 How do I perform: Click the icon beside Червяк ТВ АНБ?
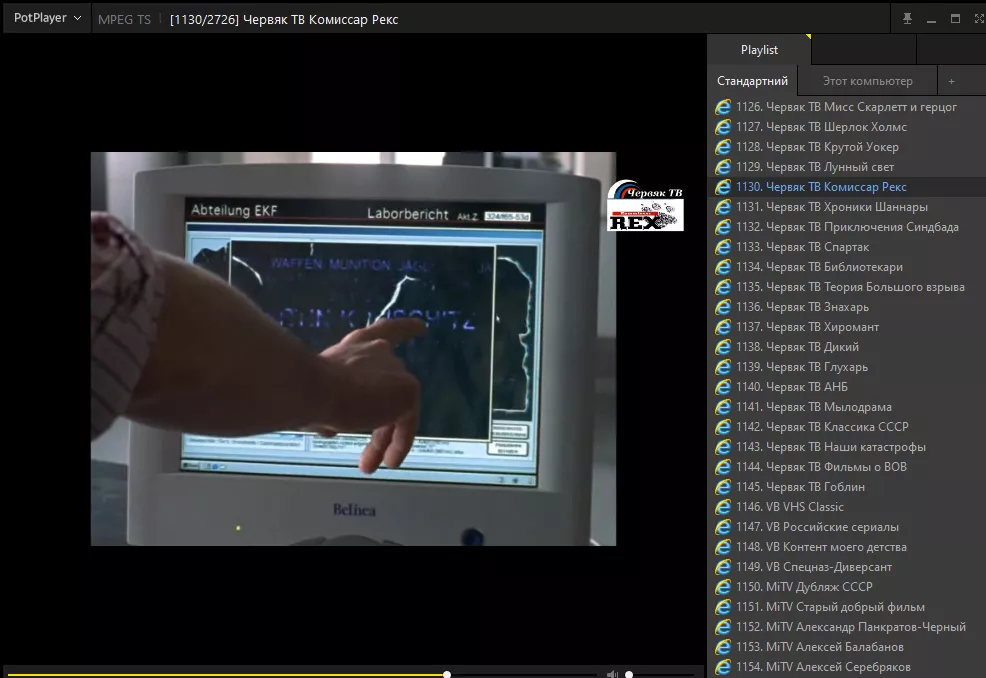click(x=723, y=387)
